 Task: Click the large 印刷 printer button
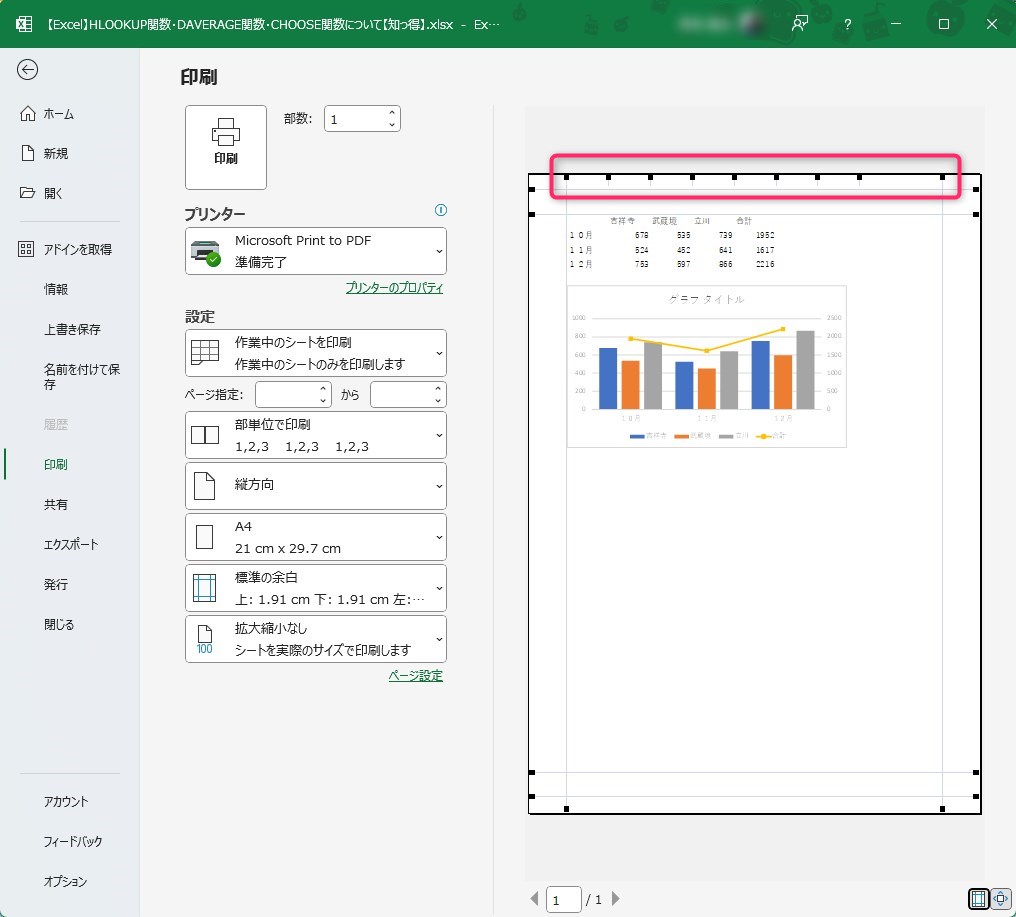(x=226, y=147)
